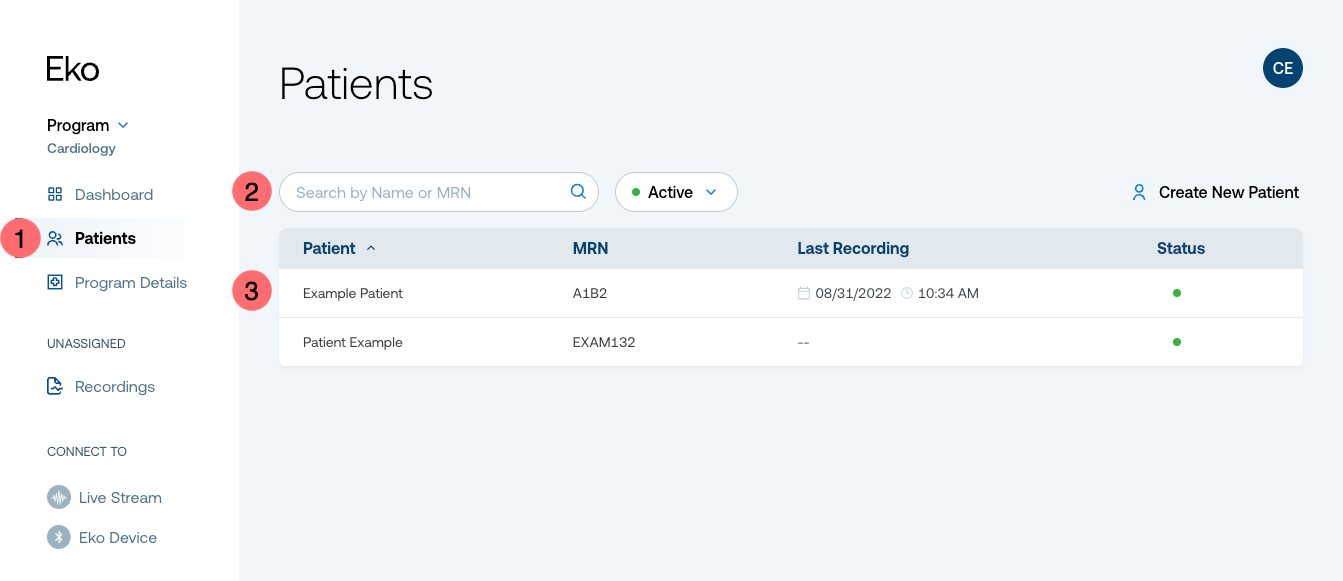Click the Program Details icon
This screenshot has height=581, width=1343.
click(55, 282)
